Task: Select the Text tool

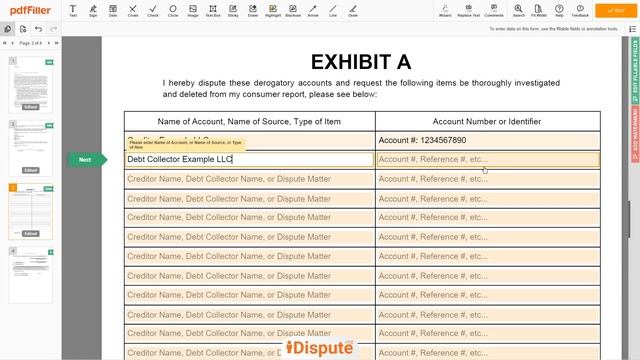Action: (x=73, y=11)
